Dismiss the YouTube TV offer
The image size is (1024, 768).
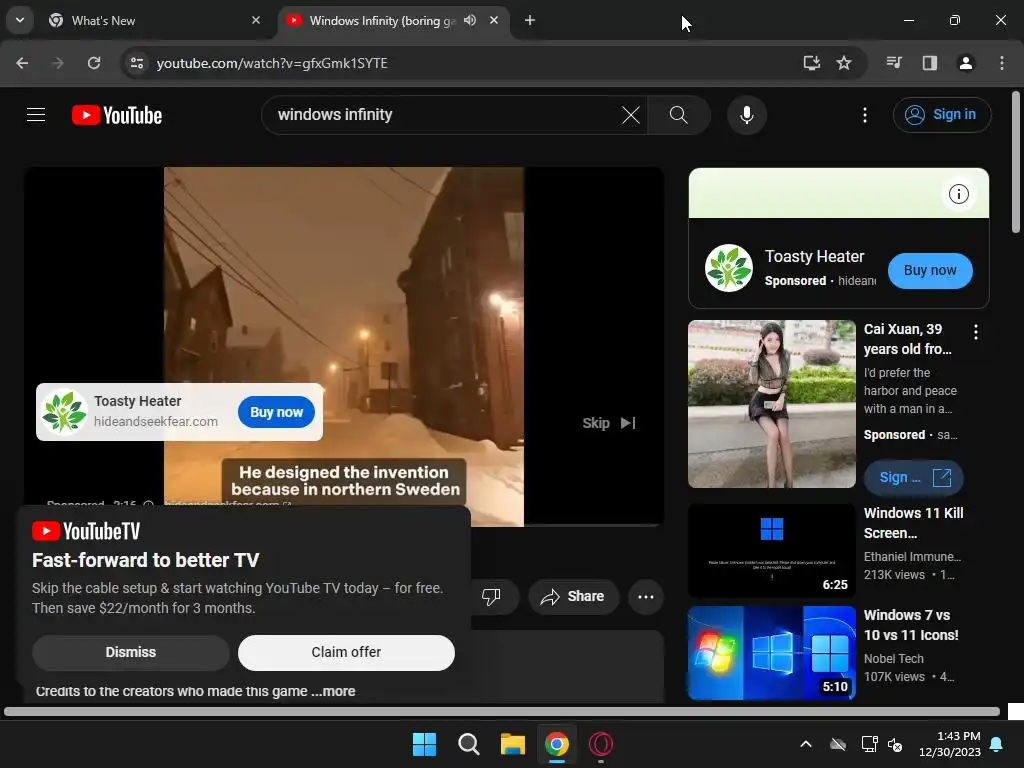[131, 652]
